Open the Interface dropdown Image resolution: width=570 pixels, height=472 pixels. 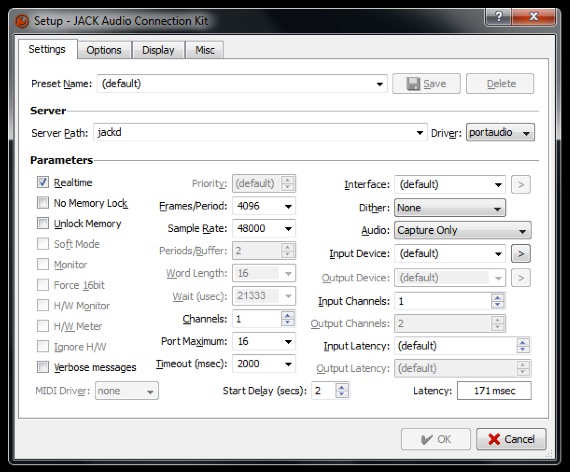450,184
